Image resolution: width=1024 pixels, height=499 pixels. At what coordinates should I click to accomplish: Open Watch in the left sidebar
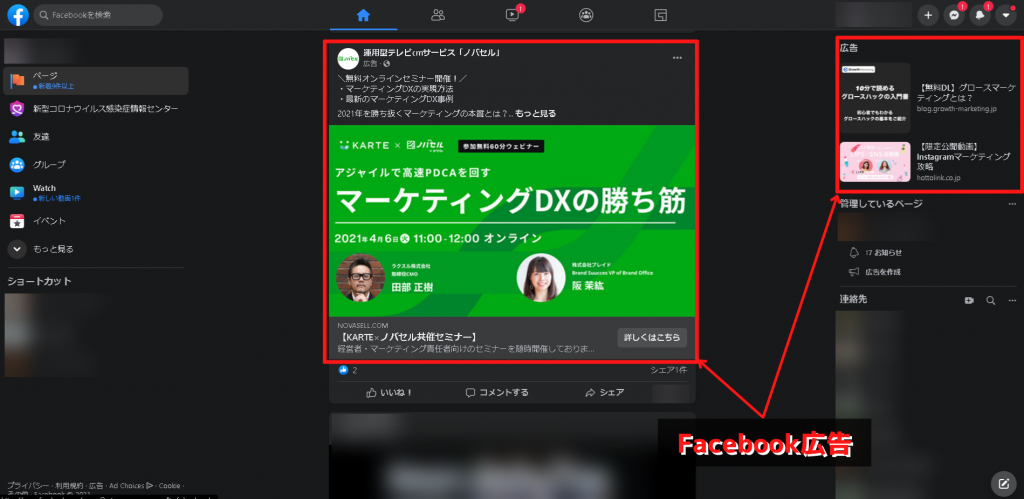(96, 193)
